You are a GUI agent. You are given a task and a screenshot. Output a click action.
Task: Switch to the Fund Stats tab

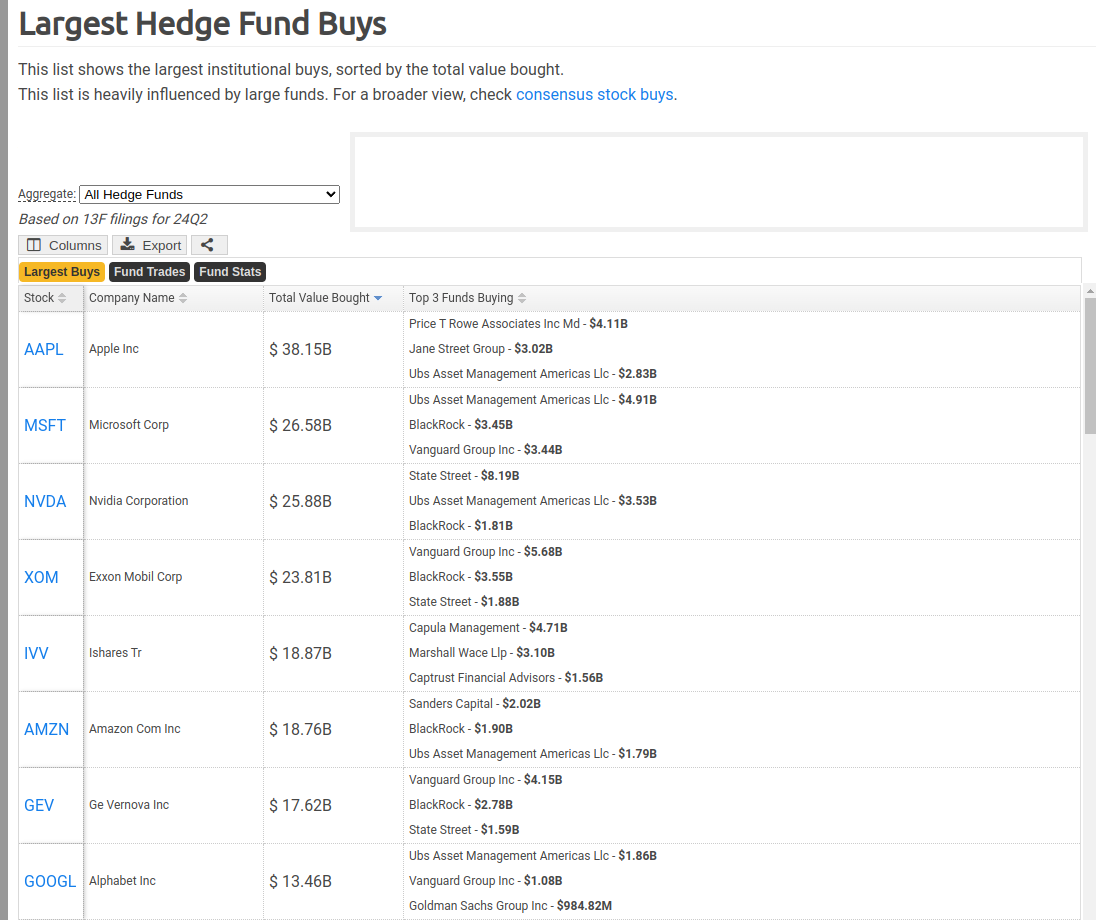click(230, 272)
